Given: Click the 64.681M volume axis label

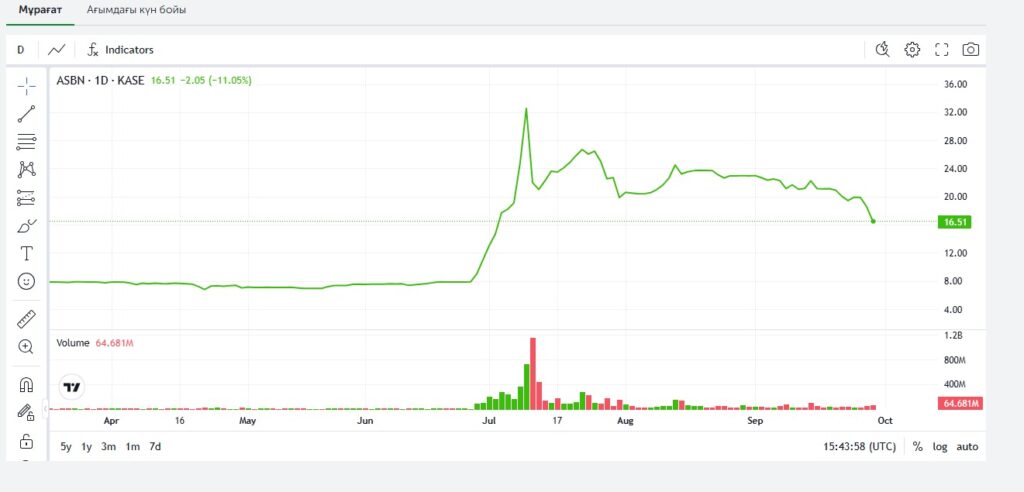Looking at the screenshot, I should pos(959,404).
